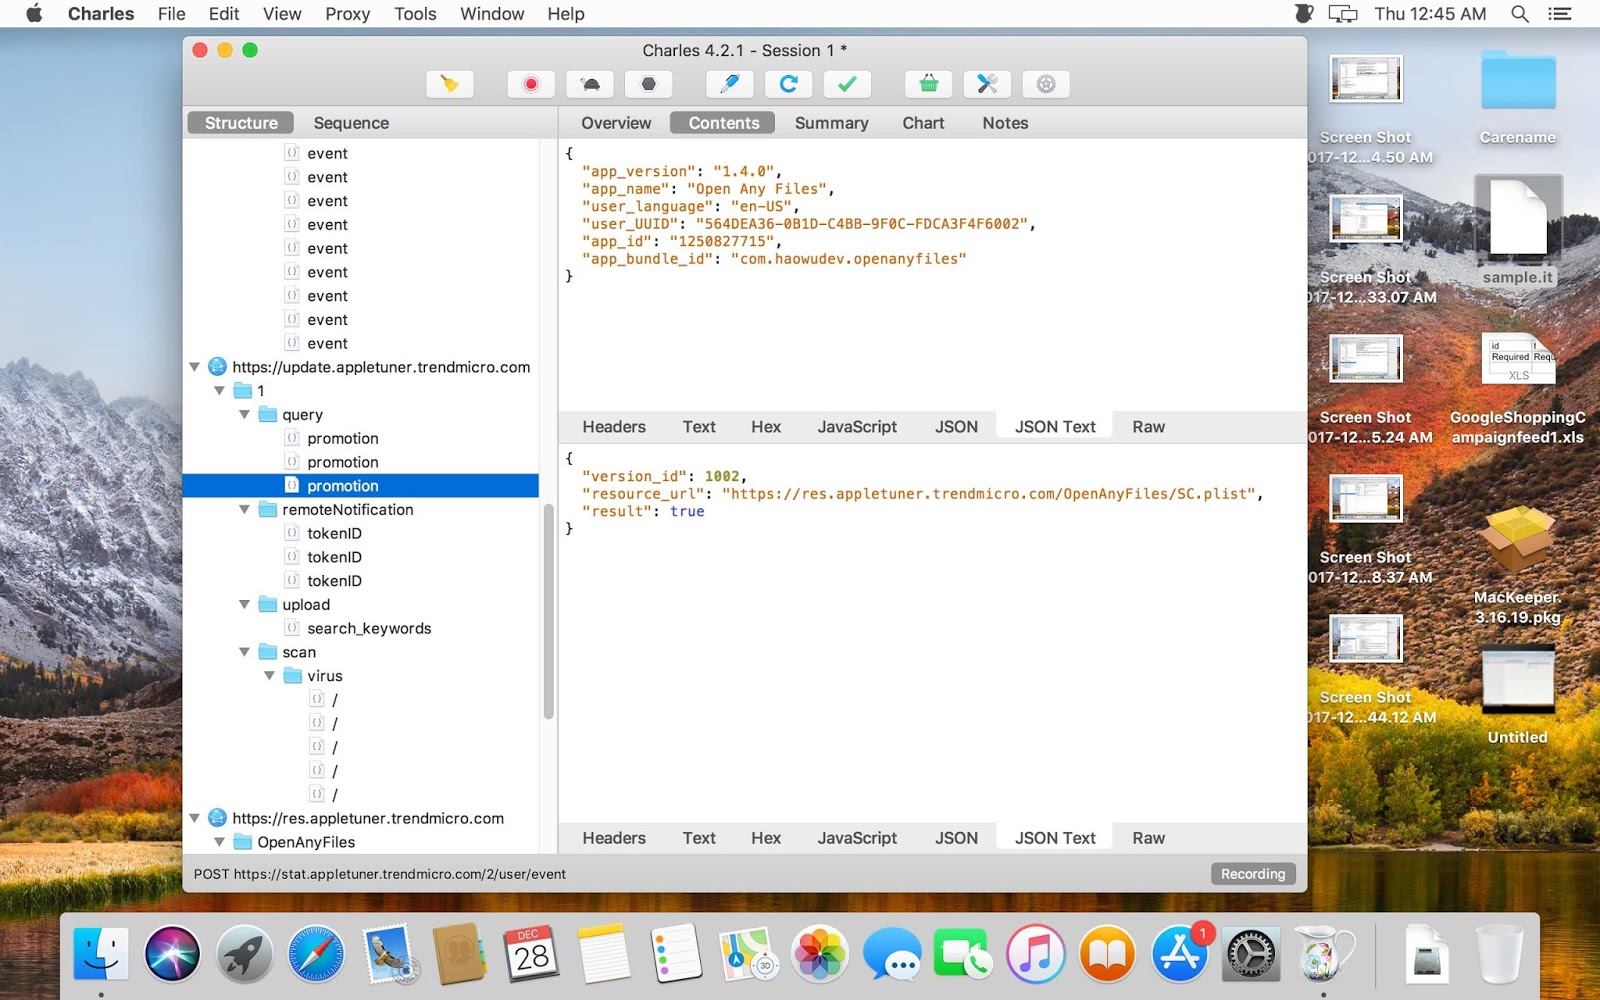1600x1000 pixels.
Task: Click the Charles pitcher icon in the Dock
Action: (1323, 954)
